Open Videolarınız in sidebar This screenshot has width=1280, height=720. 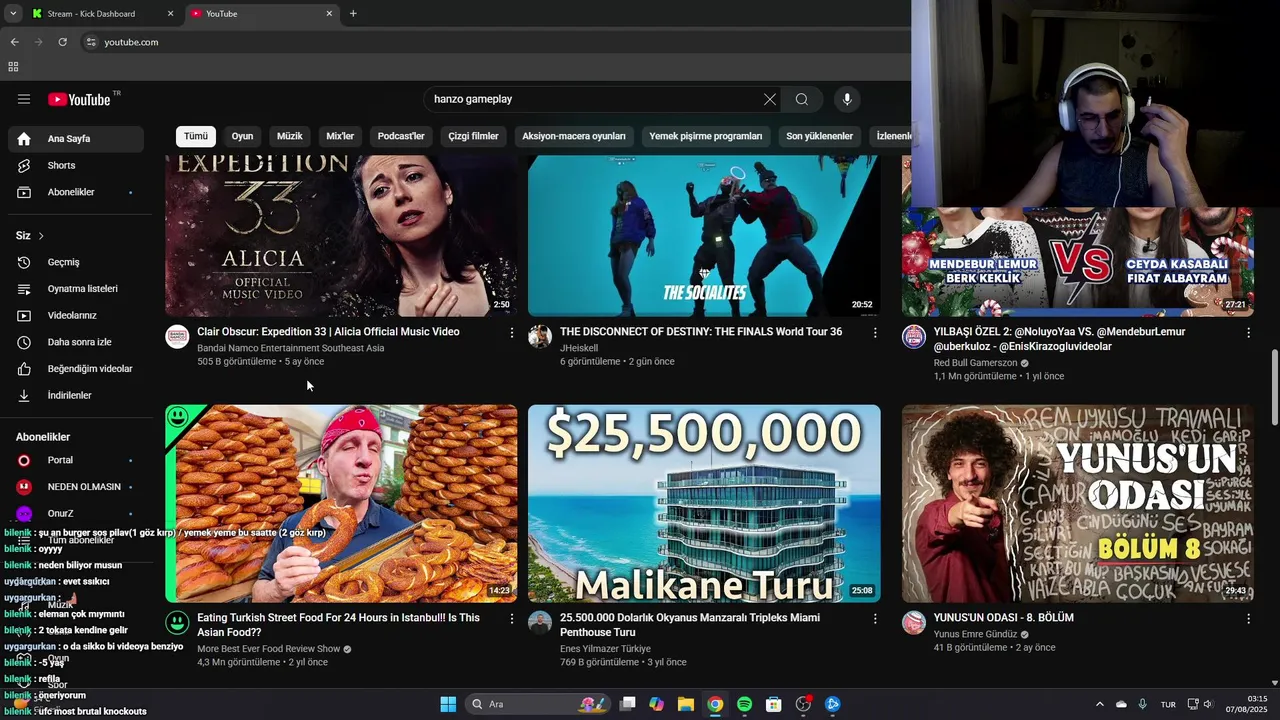pos(76,316)
